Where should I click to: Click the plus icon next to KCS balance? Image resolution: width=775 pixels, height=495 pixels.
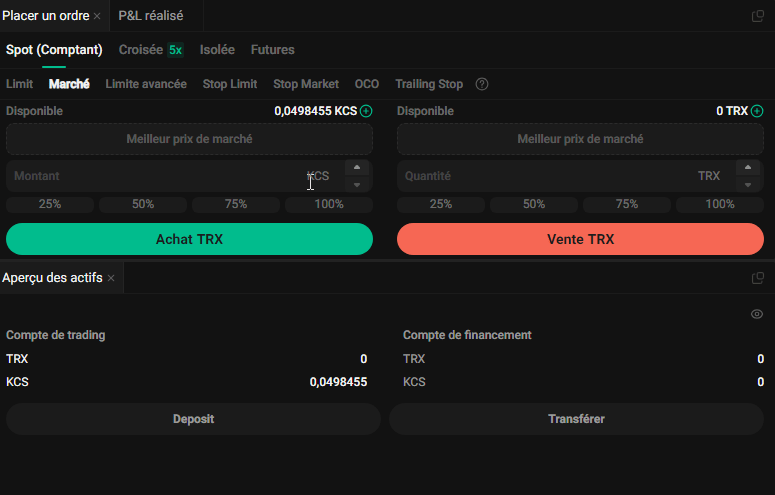[366, 111]
